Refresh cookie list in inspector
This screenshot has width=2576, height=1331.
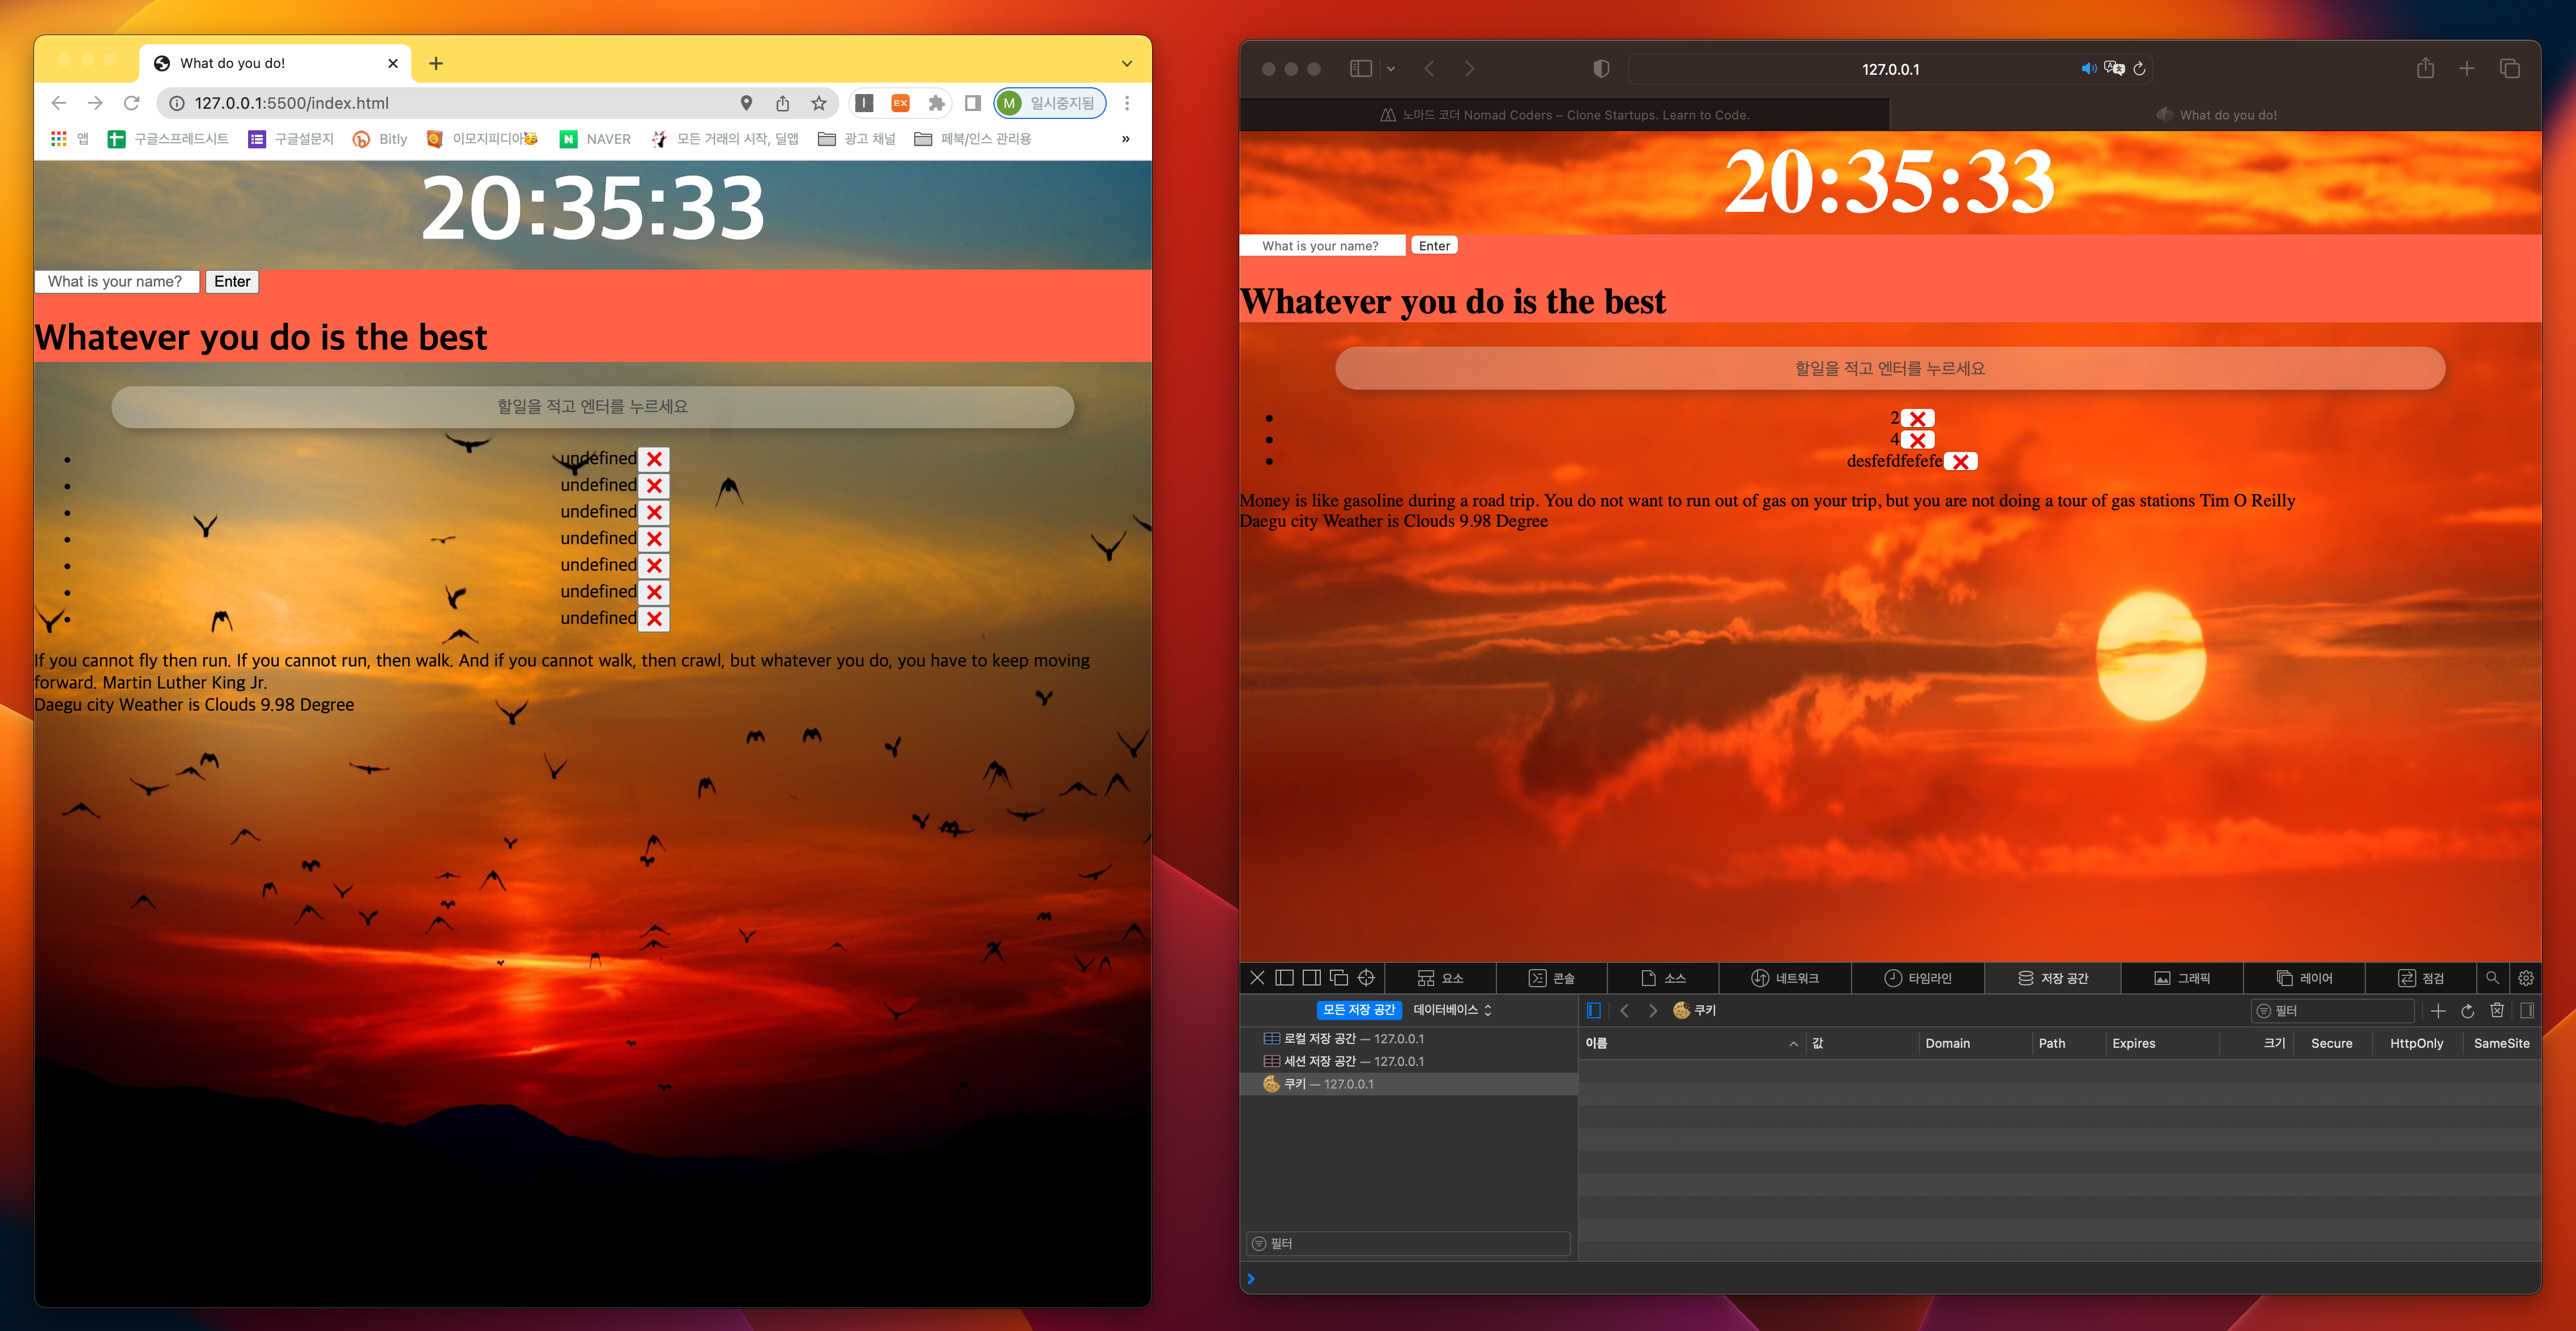click(x=2467, y=1011)
